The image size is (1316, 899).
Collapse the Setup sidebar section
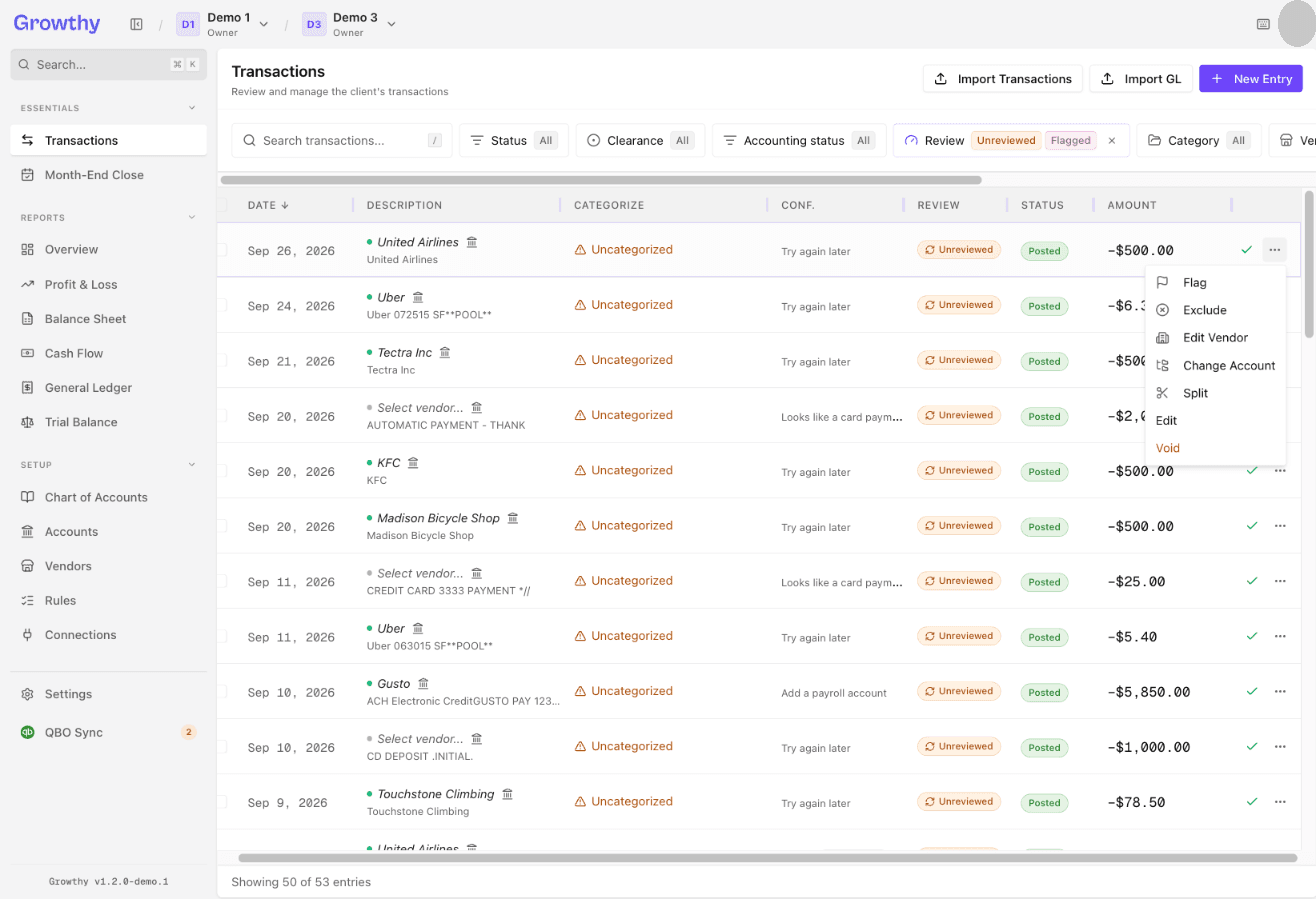pyautogui.click(x=192, y=465)
